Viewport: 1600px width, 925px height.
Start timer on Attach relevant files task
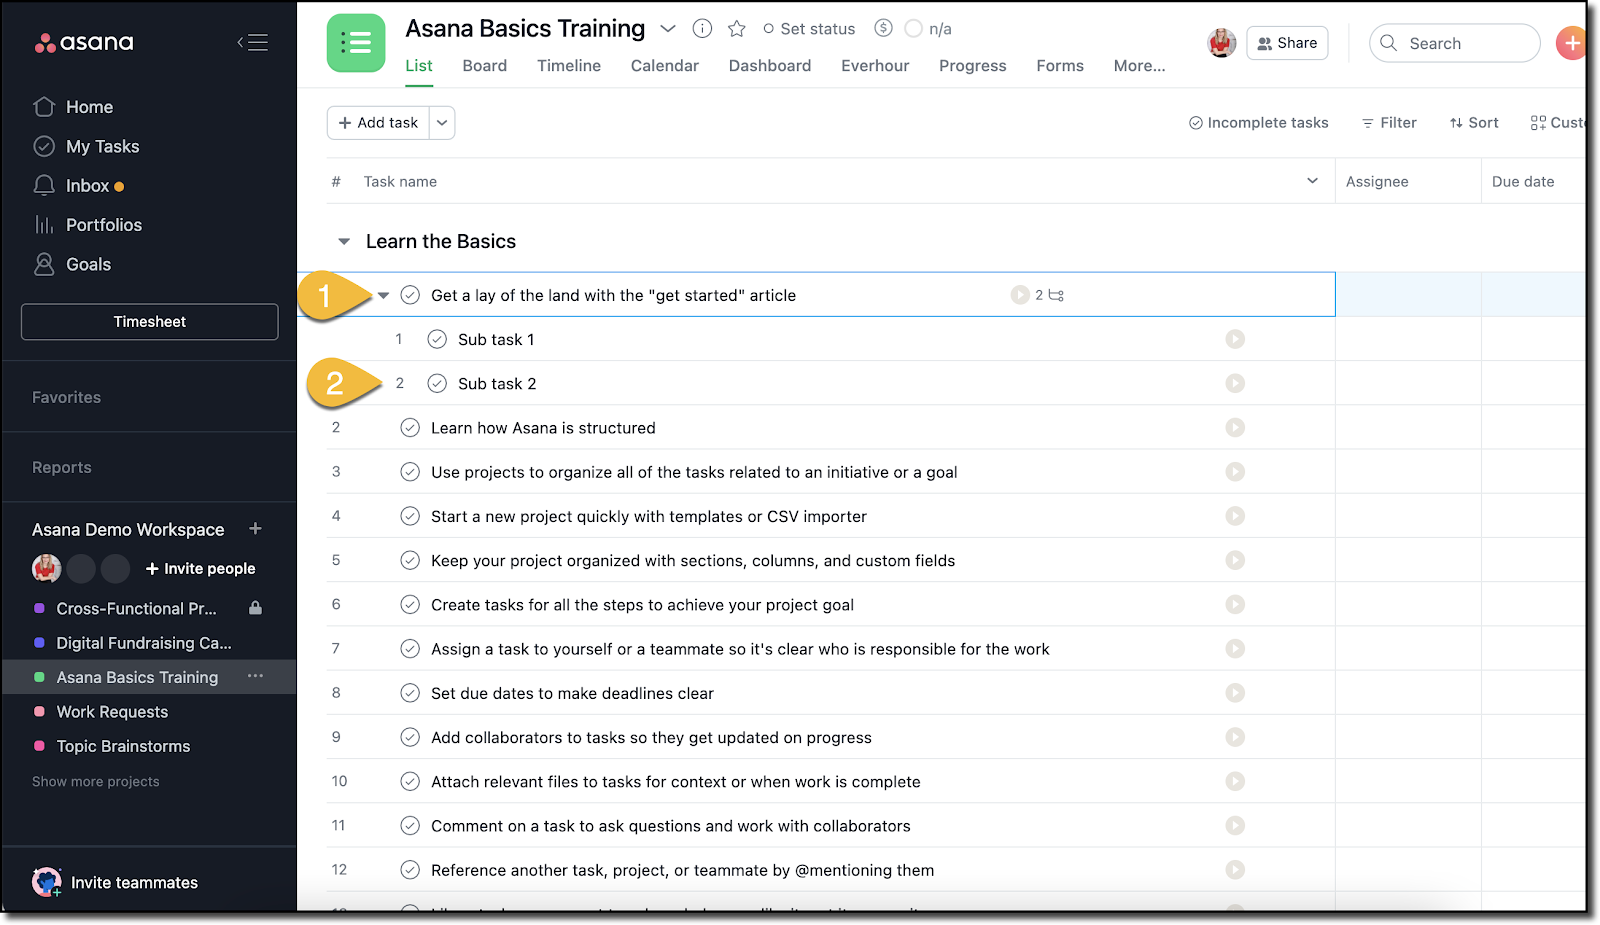coord(1235,781)
